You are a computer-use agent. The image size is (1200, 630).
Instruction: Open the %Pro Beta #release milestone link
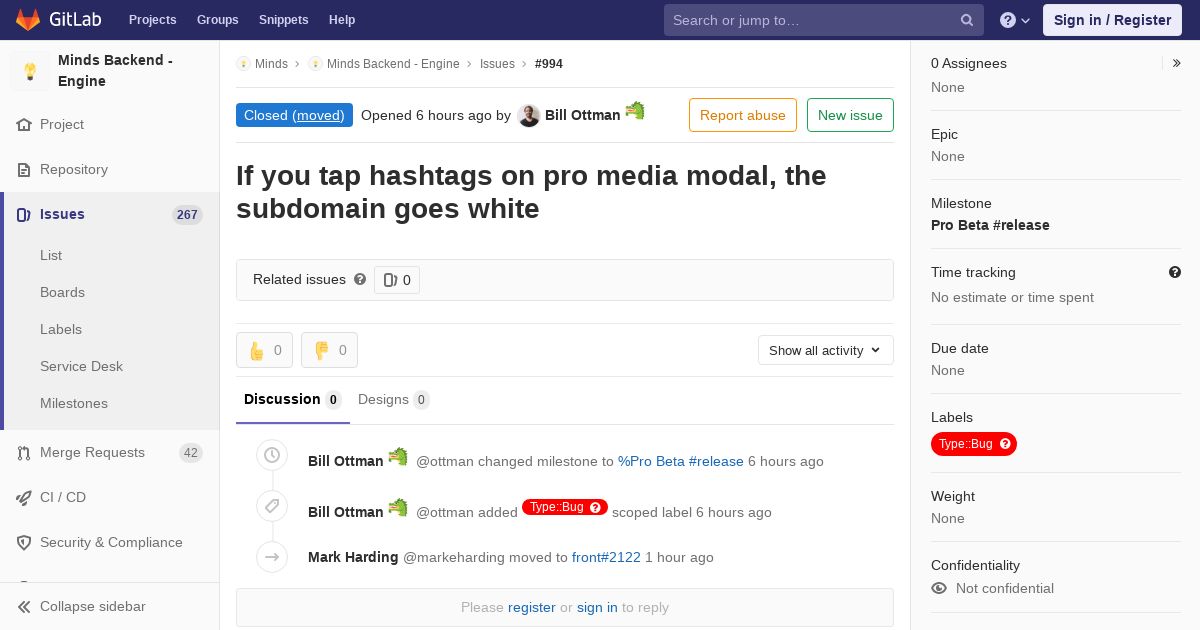pyautogui.click(x=681, y=461)
